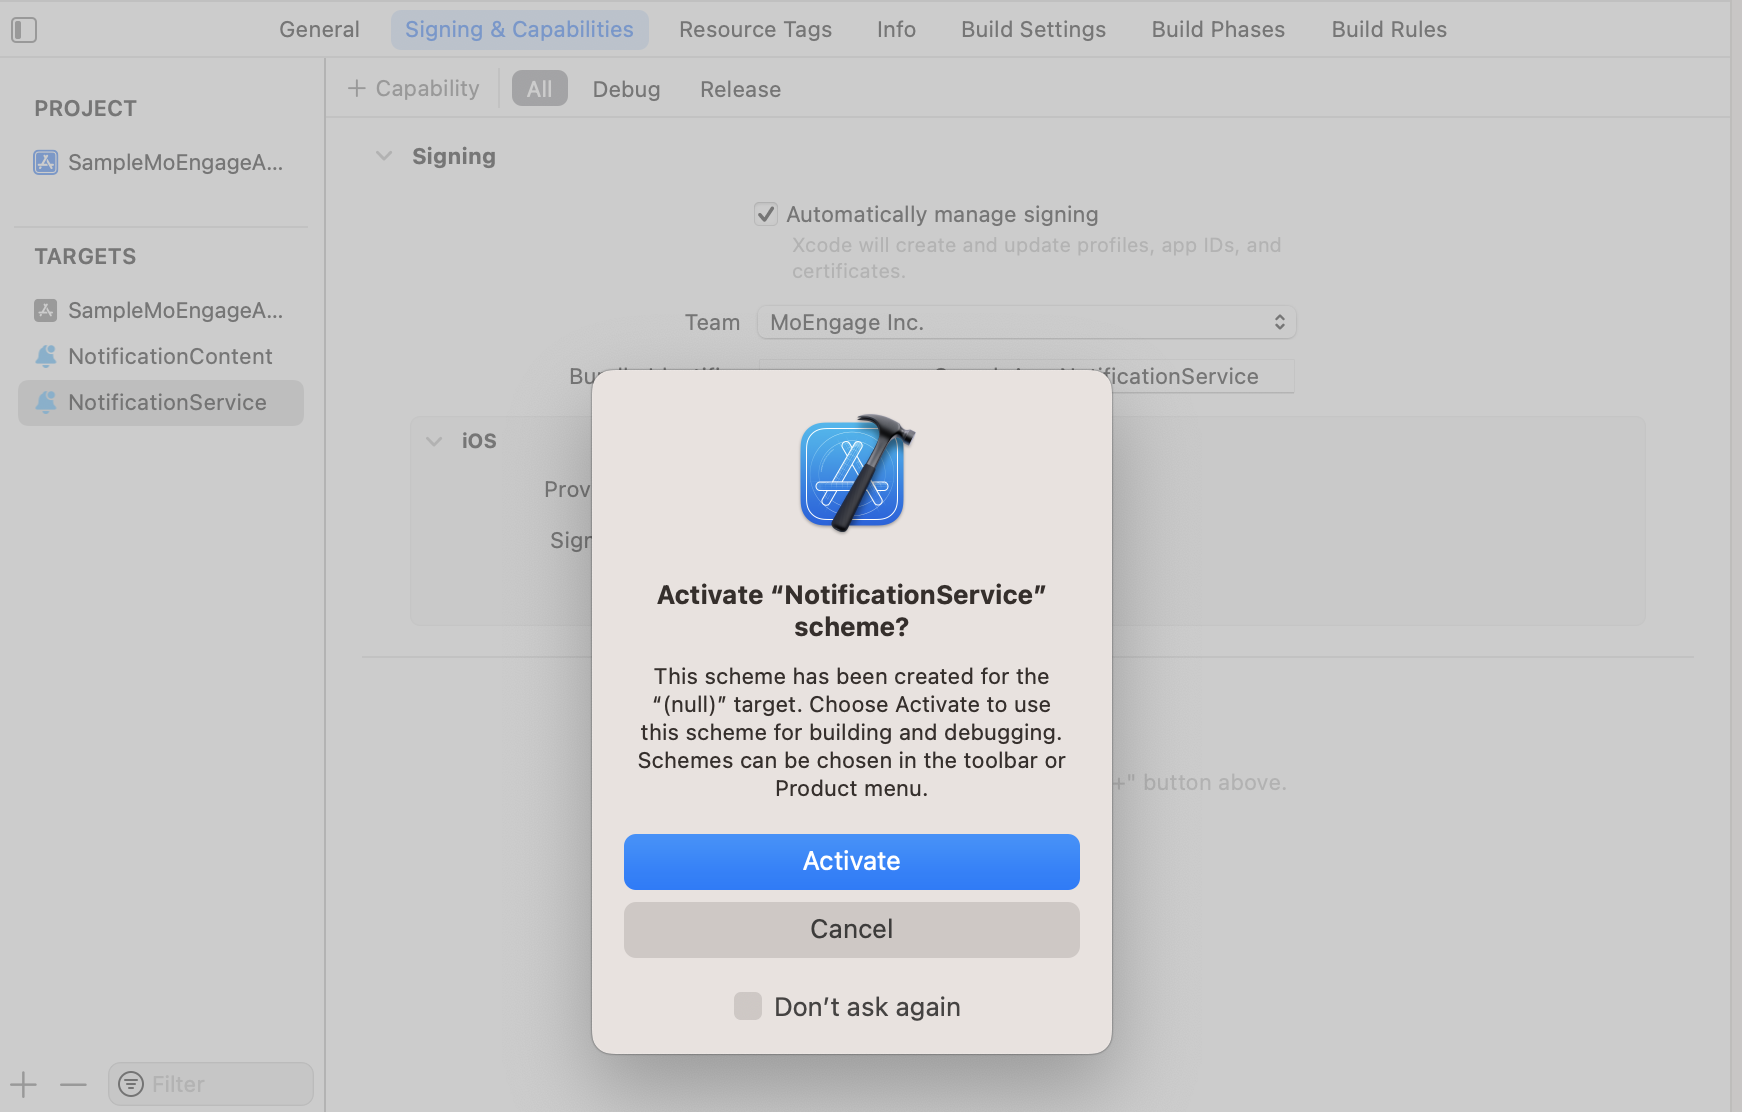
Task: Select the Debug configuration filter
Action: click(x=626, y=89)
